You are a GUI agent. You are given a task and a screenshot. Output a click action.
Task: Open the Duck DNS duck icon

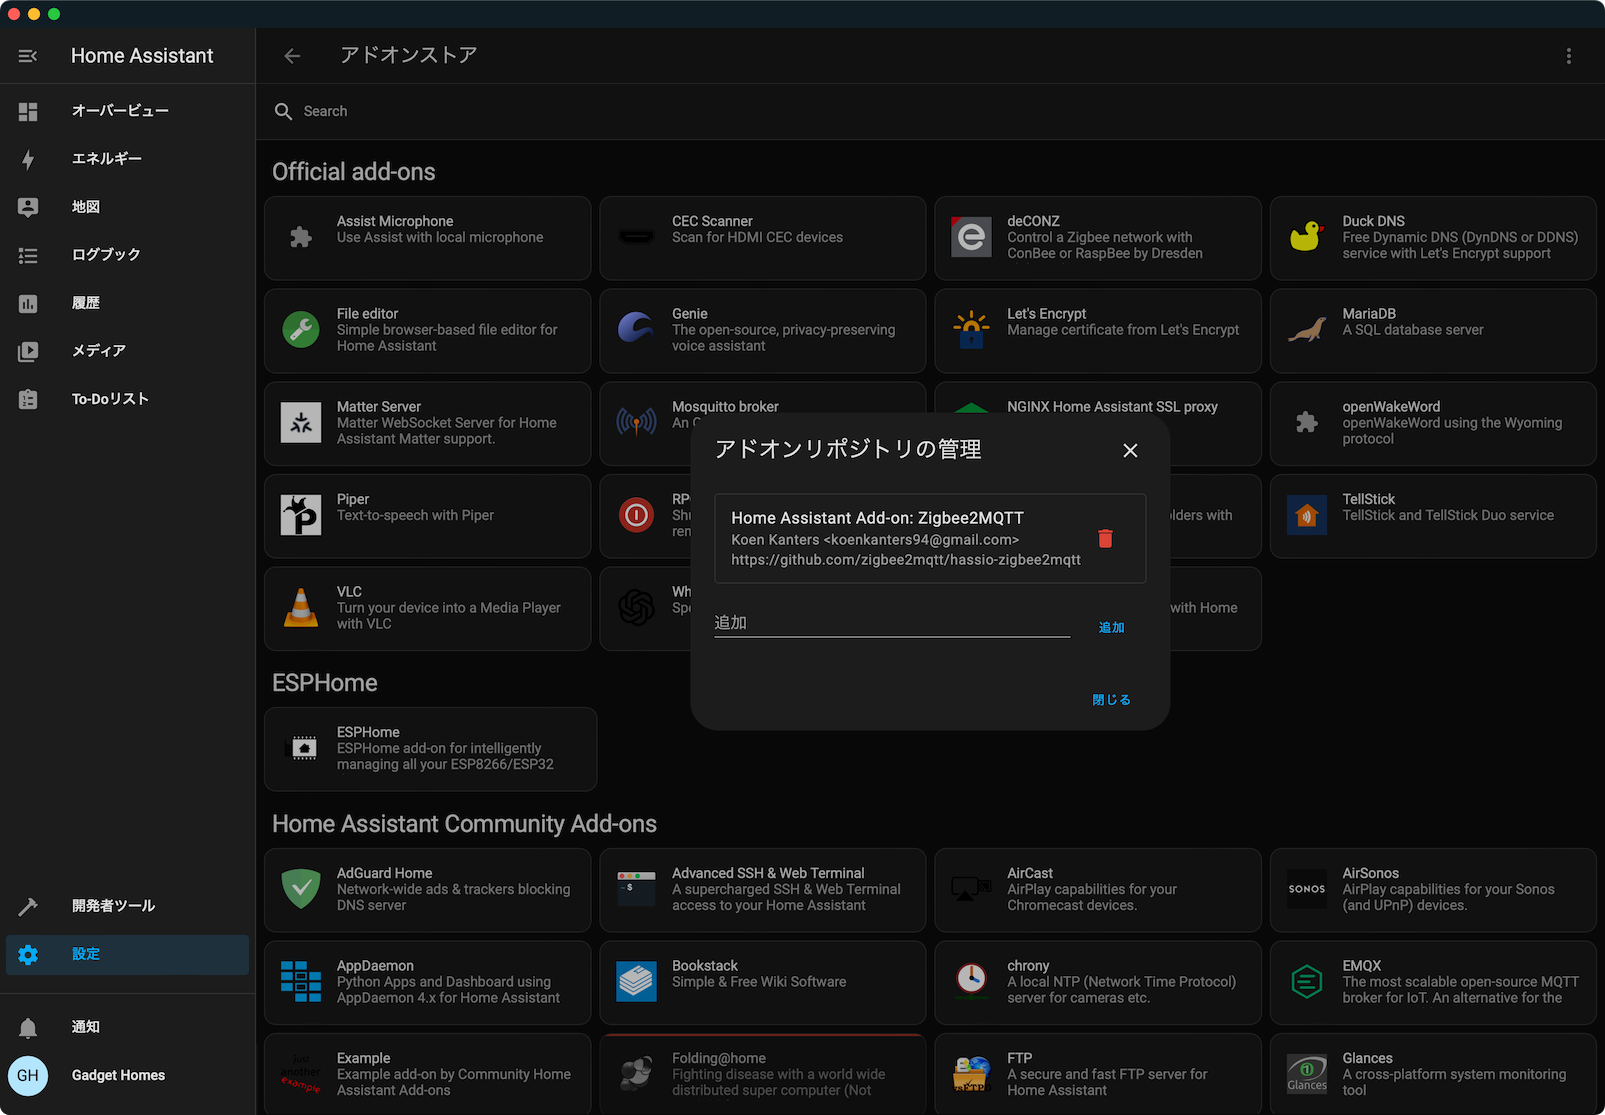pos(1306,237)
